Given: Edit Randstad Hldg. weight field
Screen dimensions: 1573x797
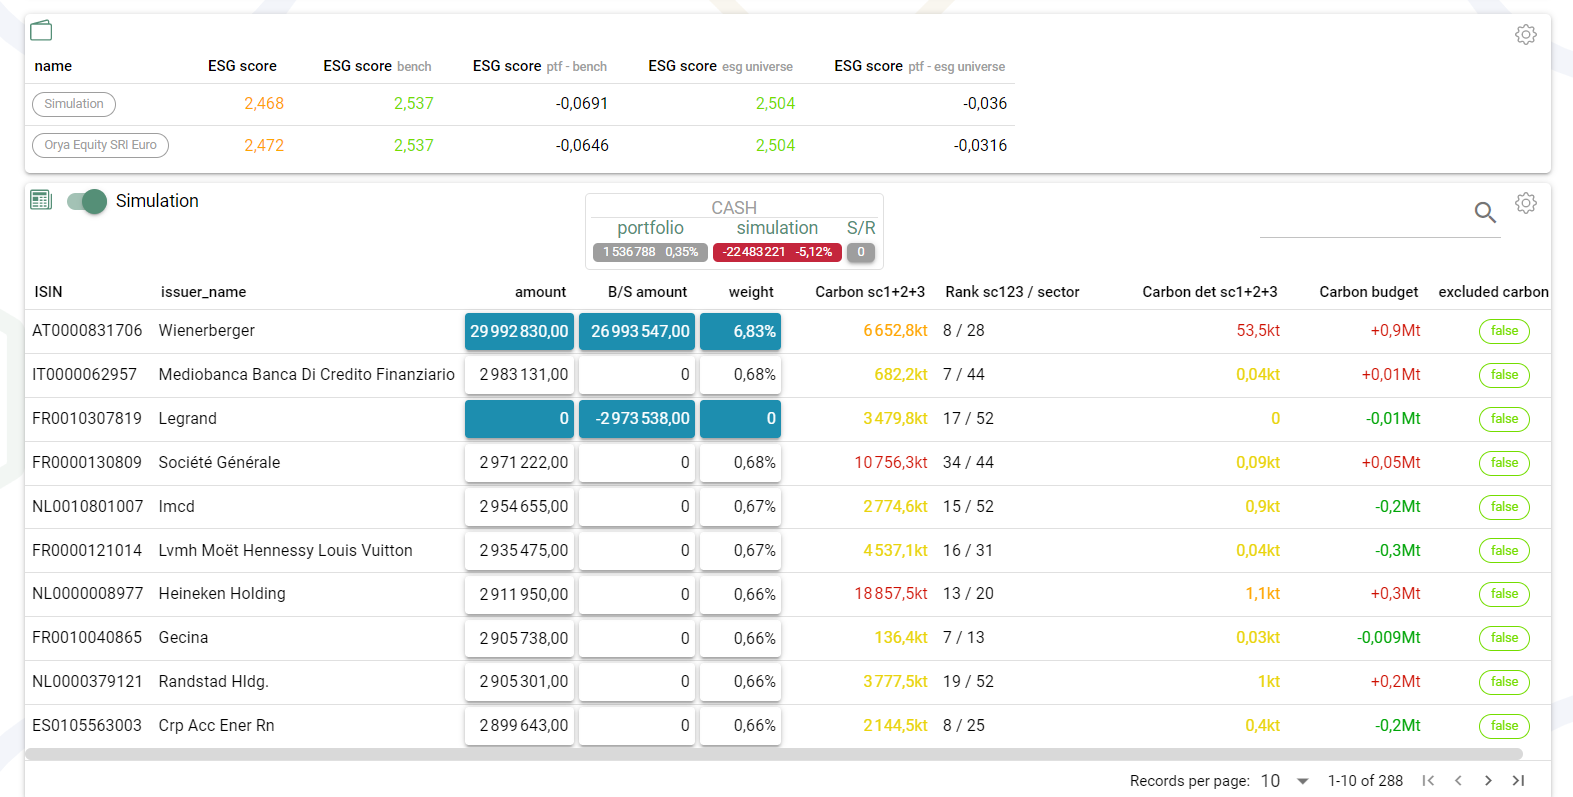Looking at the screenshot, I should [740, 682].
